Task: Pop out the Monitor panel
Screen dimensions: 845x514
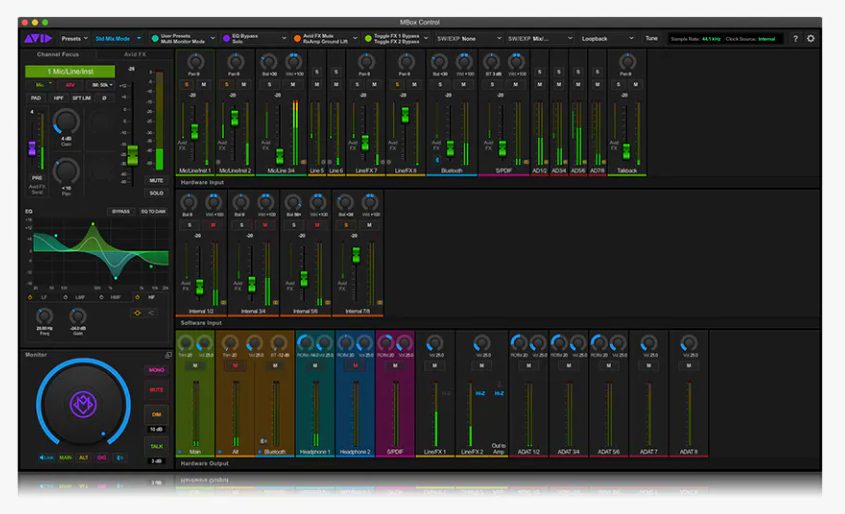Action: pos(168,355)
